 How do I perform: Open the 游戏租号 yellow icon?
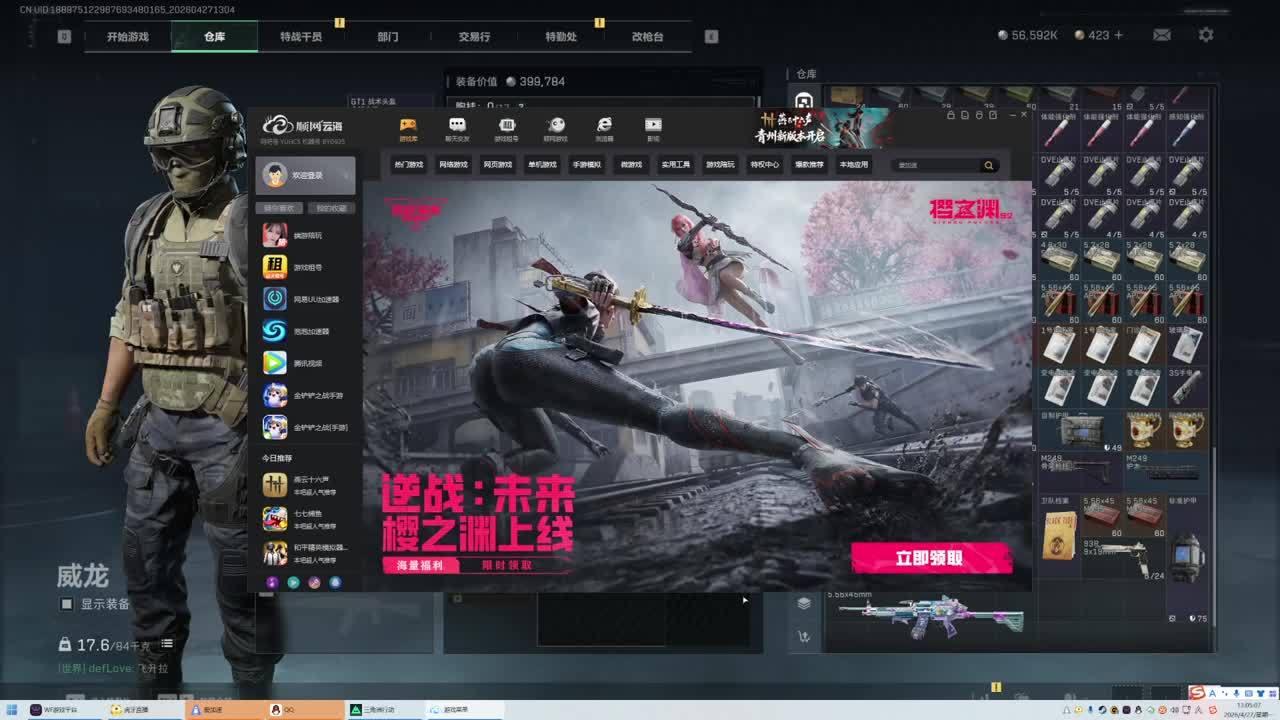[274, 267]
